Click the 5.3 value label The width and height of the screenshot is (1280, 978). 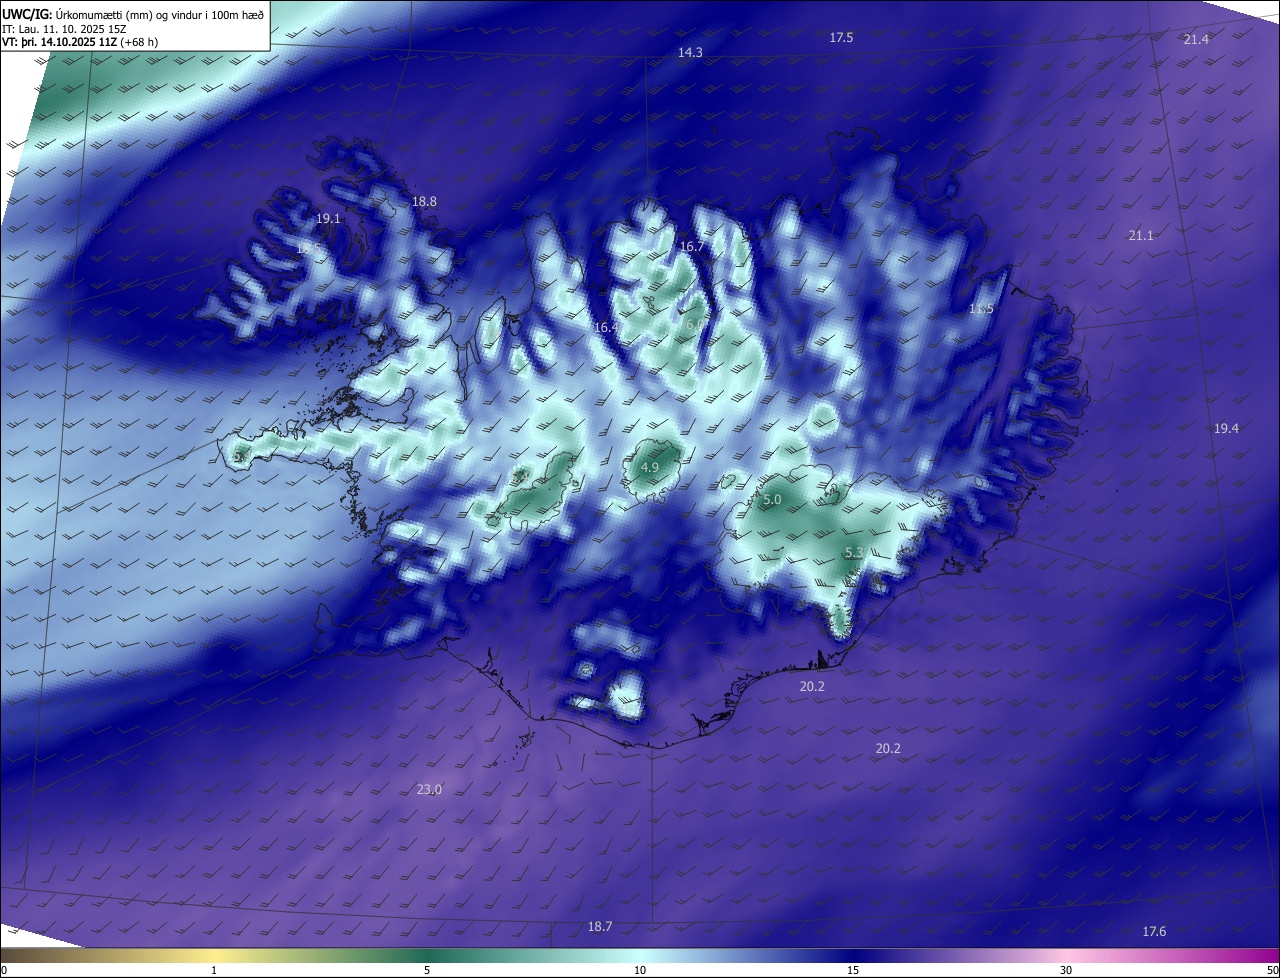854,552
